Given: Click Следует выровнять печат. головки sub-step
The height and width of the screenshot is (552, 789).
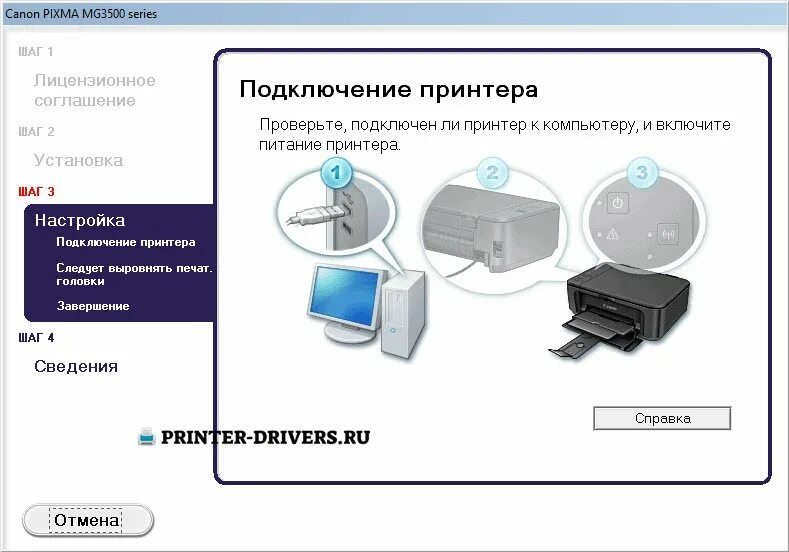Looking at the screenshot, I should (x=134, y=274).
